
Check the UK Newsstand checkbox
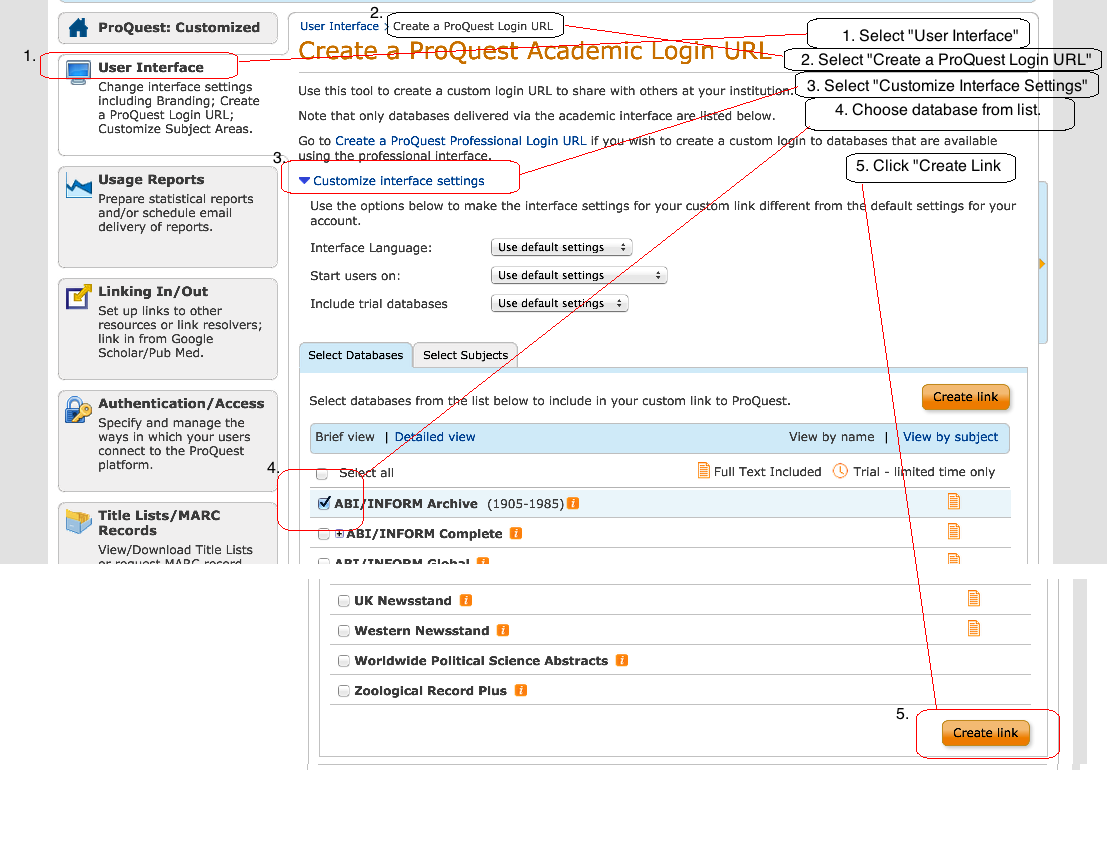(x=344, y=601)
